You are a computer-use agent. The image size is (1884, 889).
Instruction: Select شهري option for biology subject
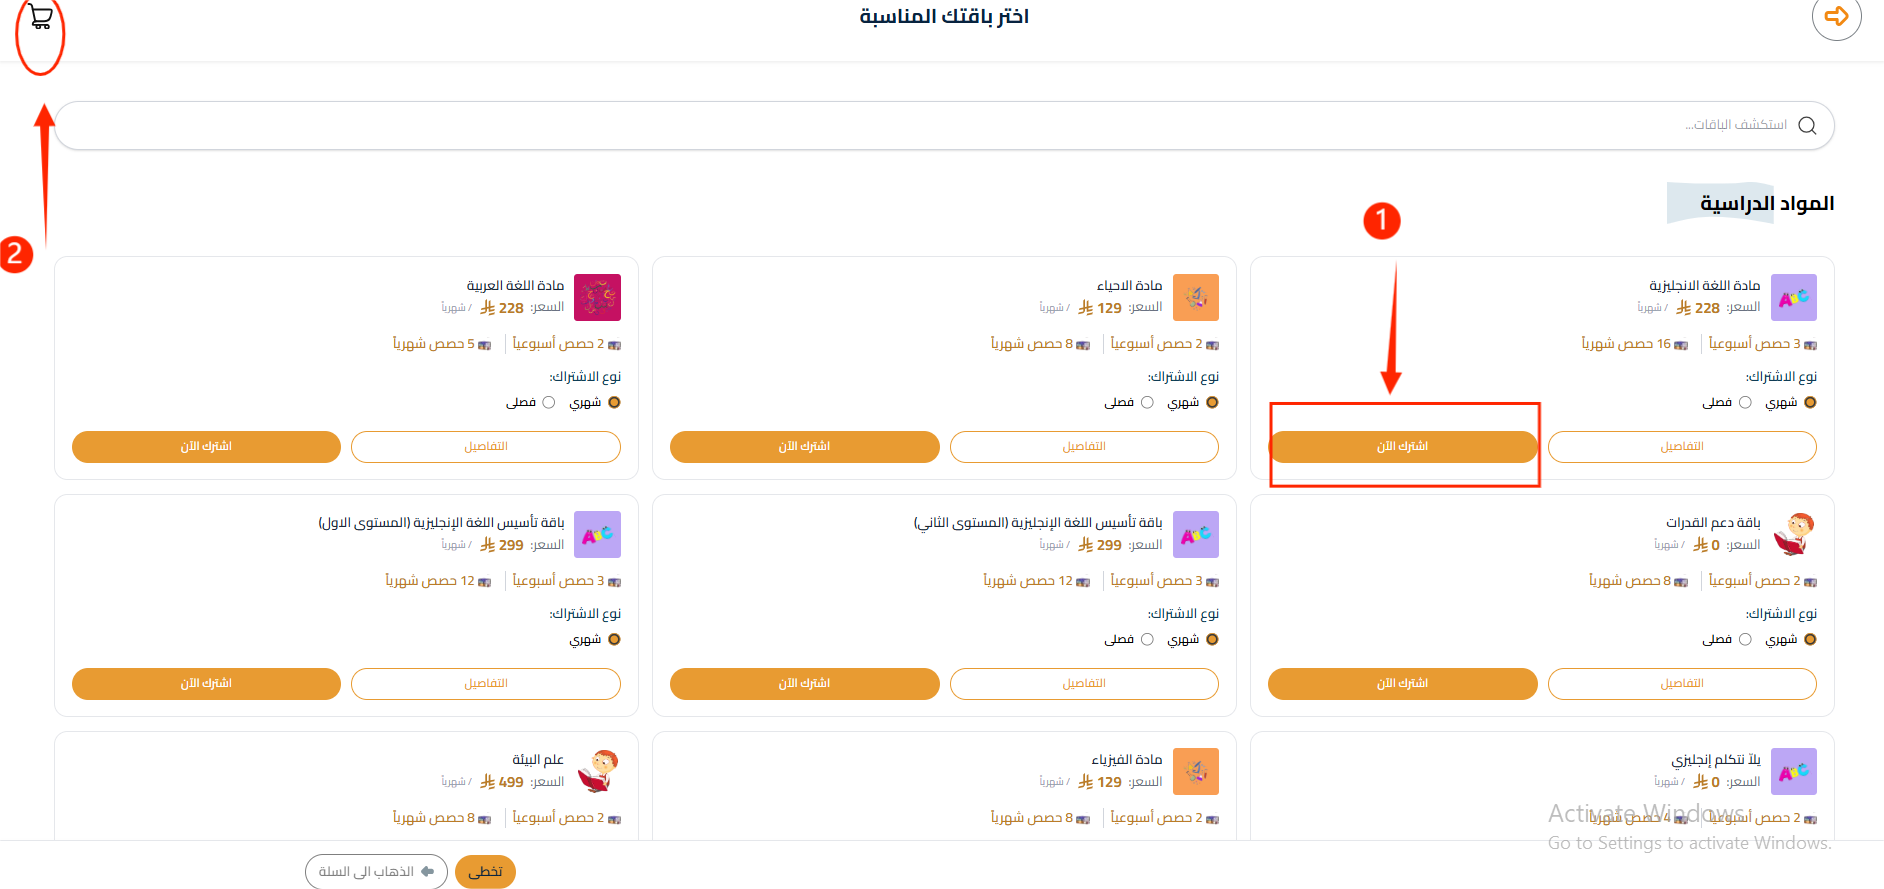click(1212, 402)
